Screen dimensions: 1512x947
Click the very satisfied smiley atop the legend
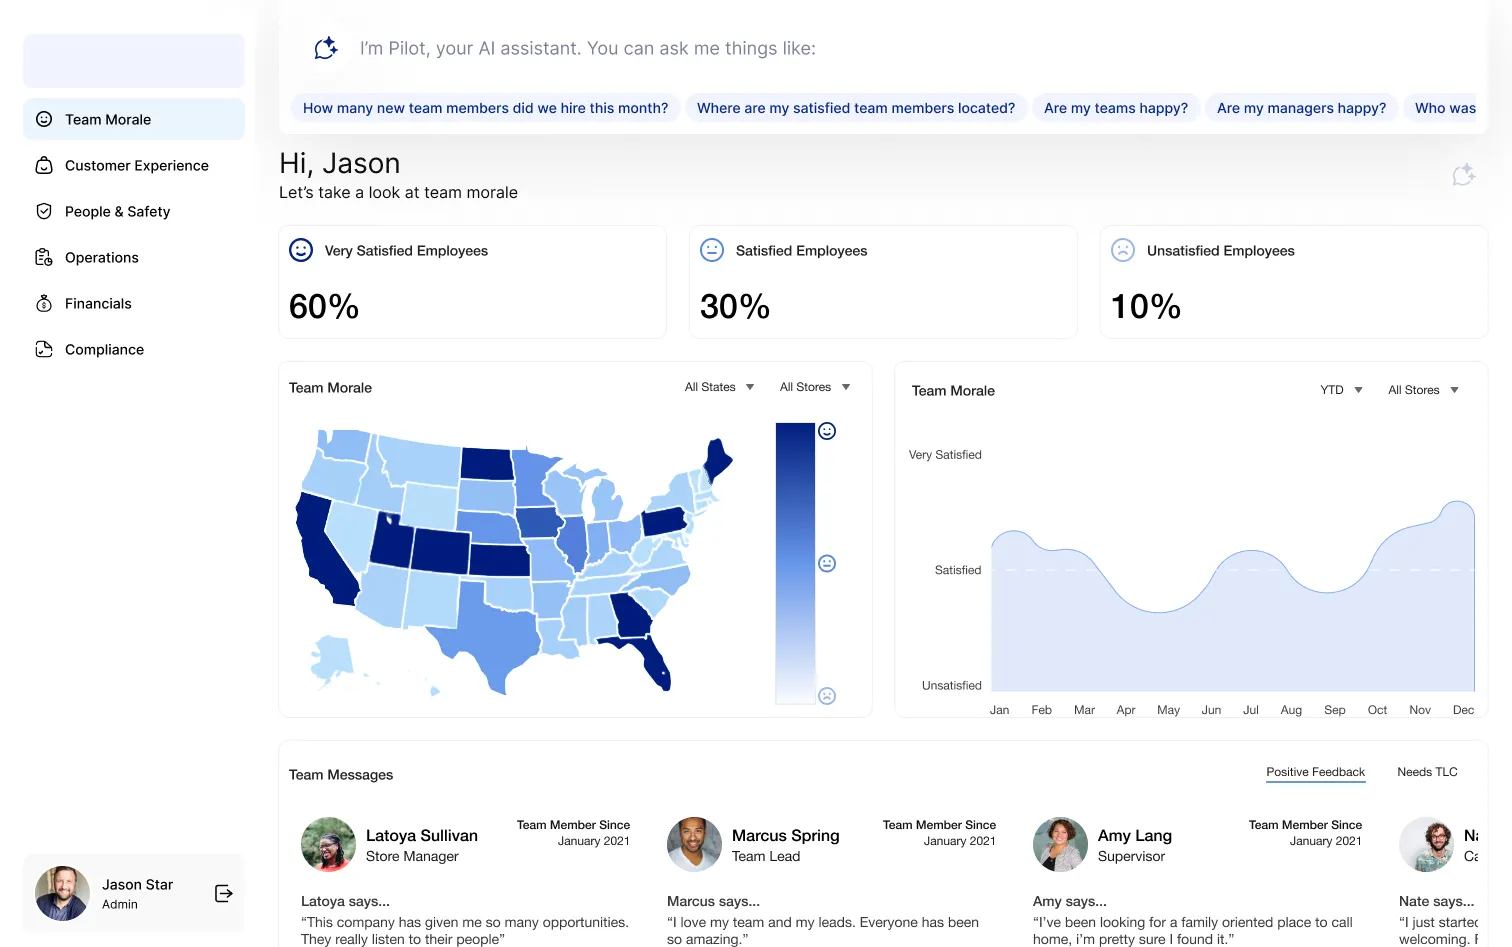827,431
